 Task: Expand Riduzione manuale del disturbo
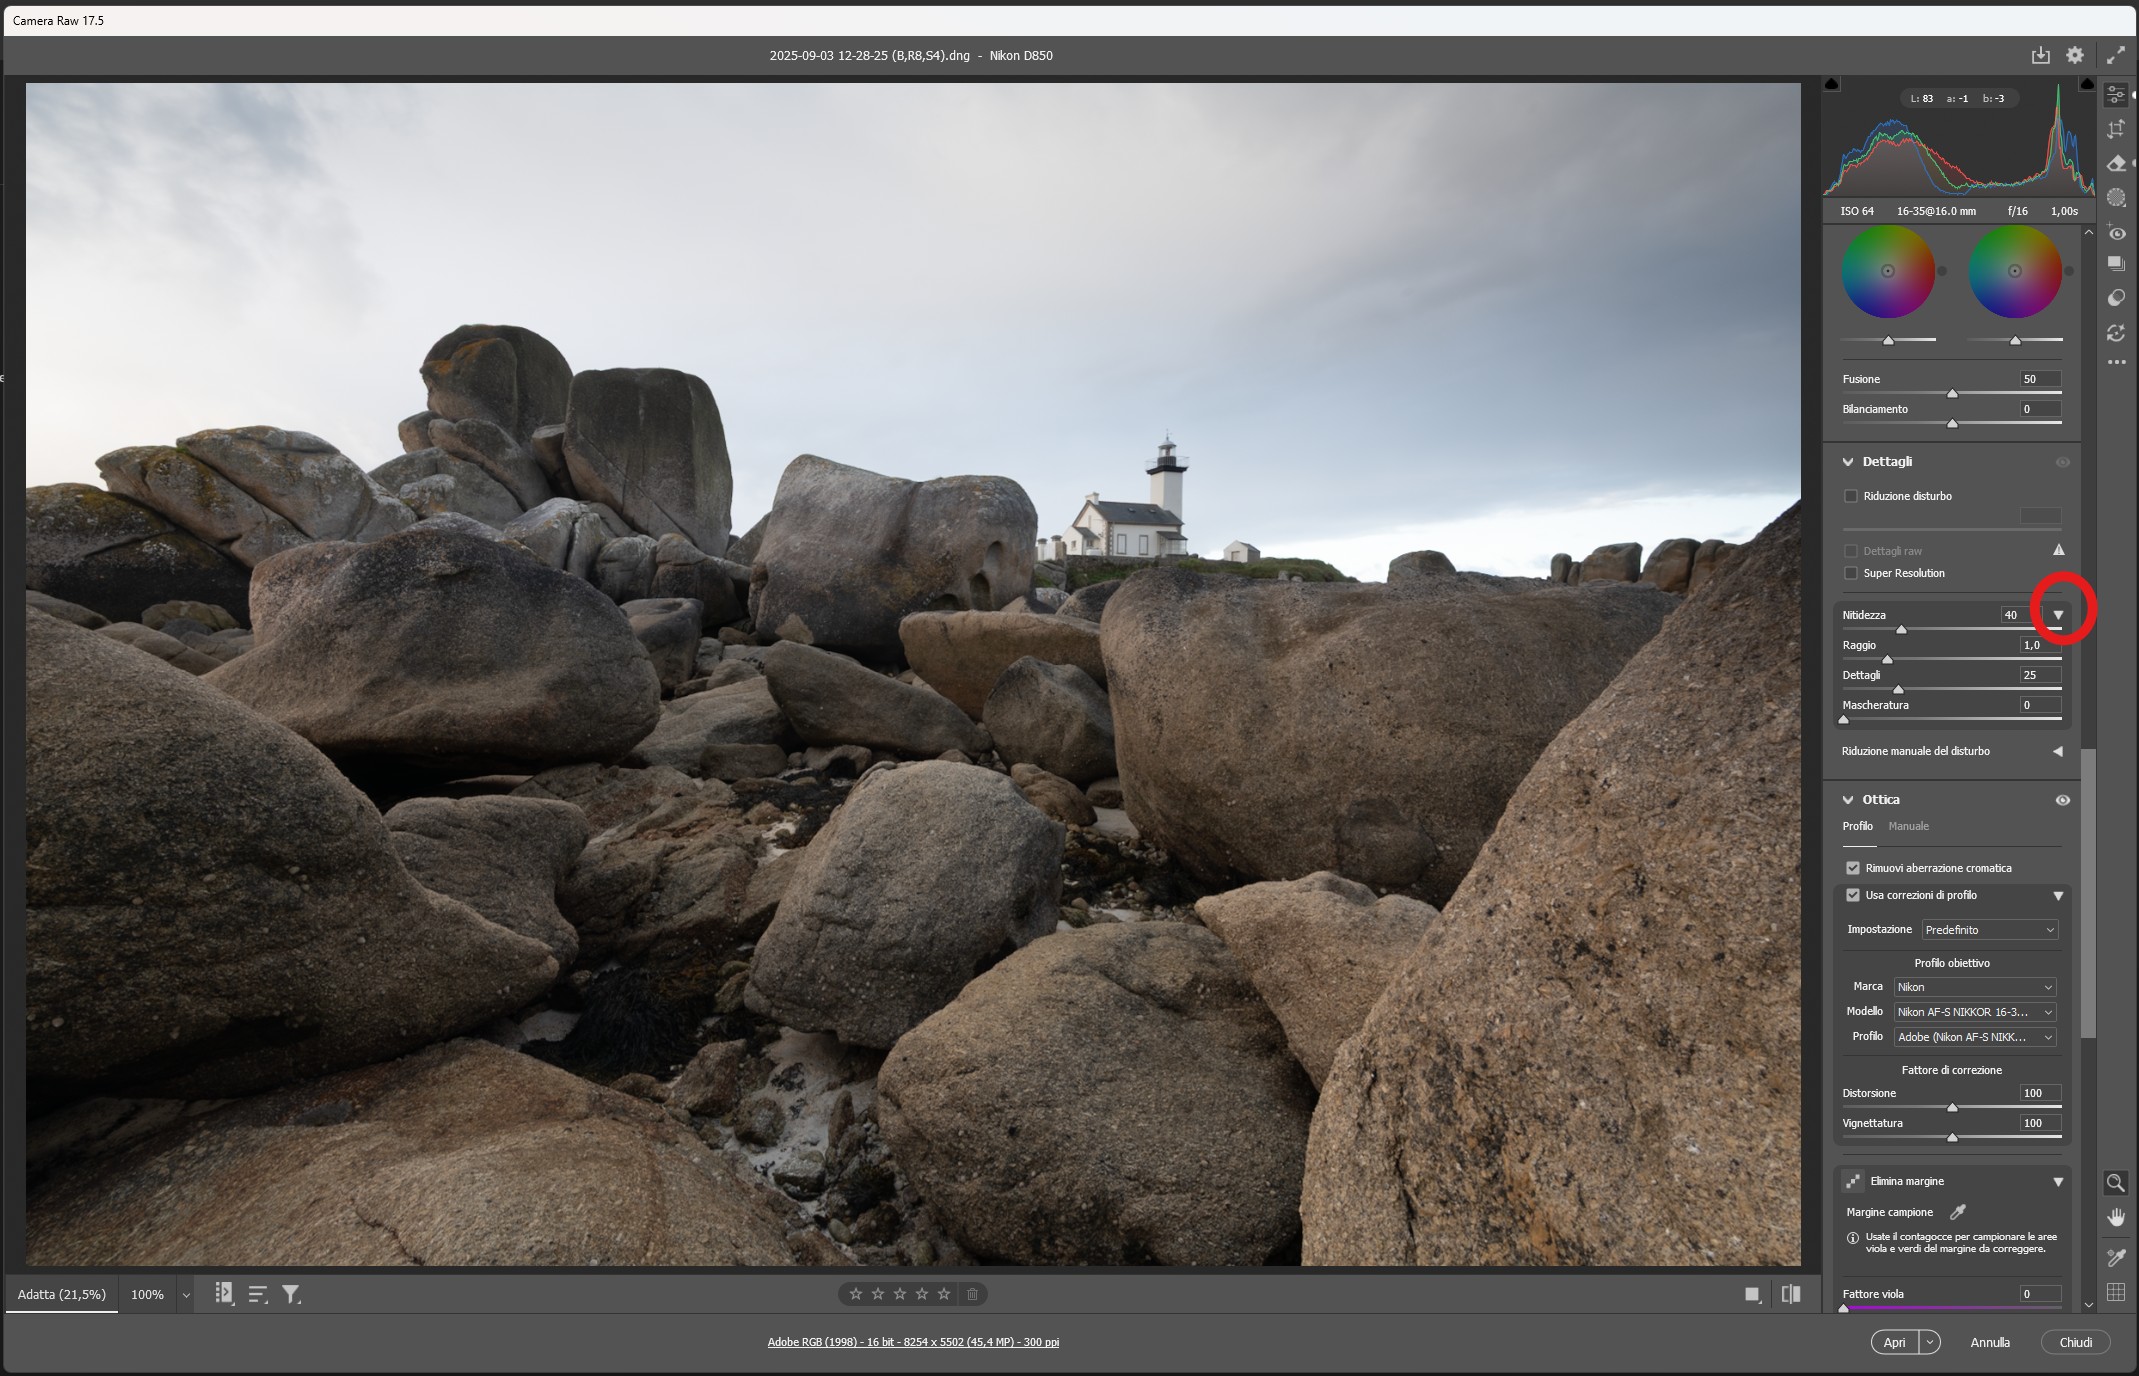(2058, 751)
